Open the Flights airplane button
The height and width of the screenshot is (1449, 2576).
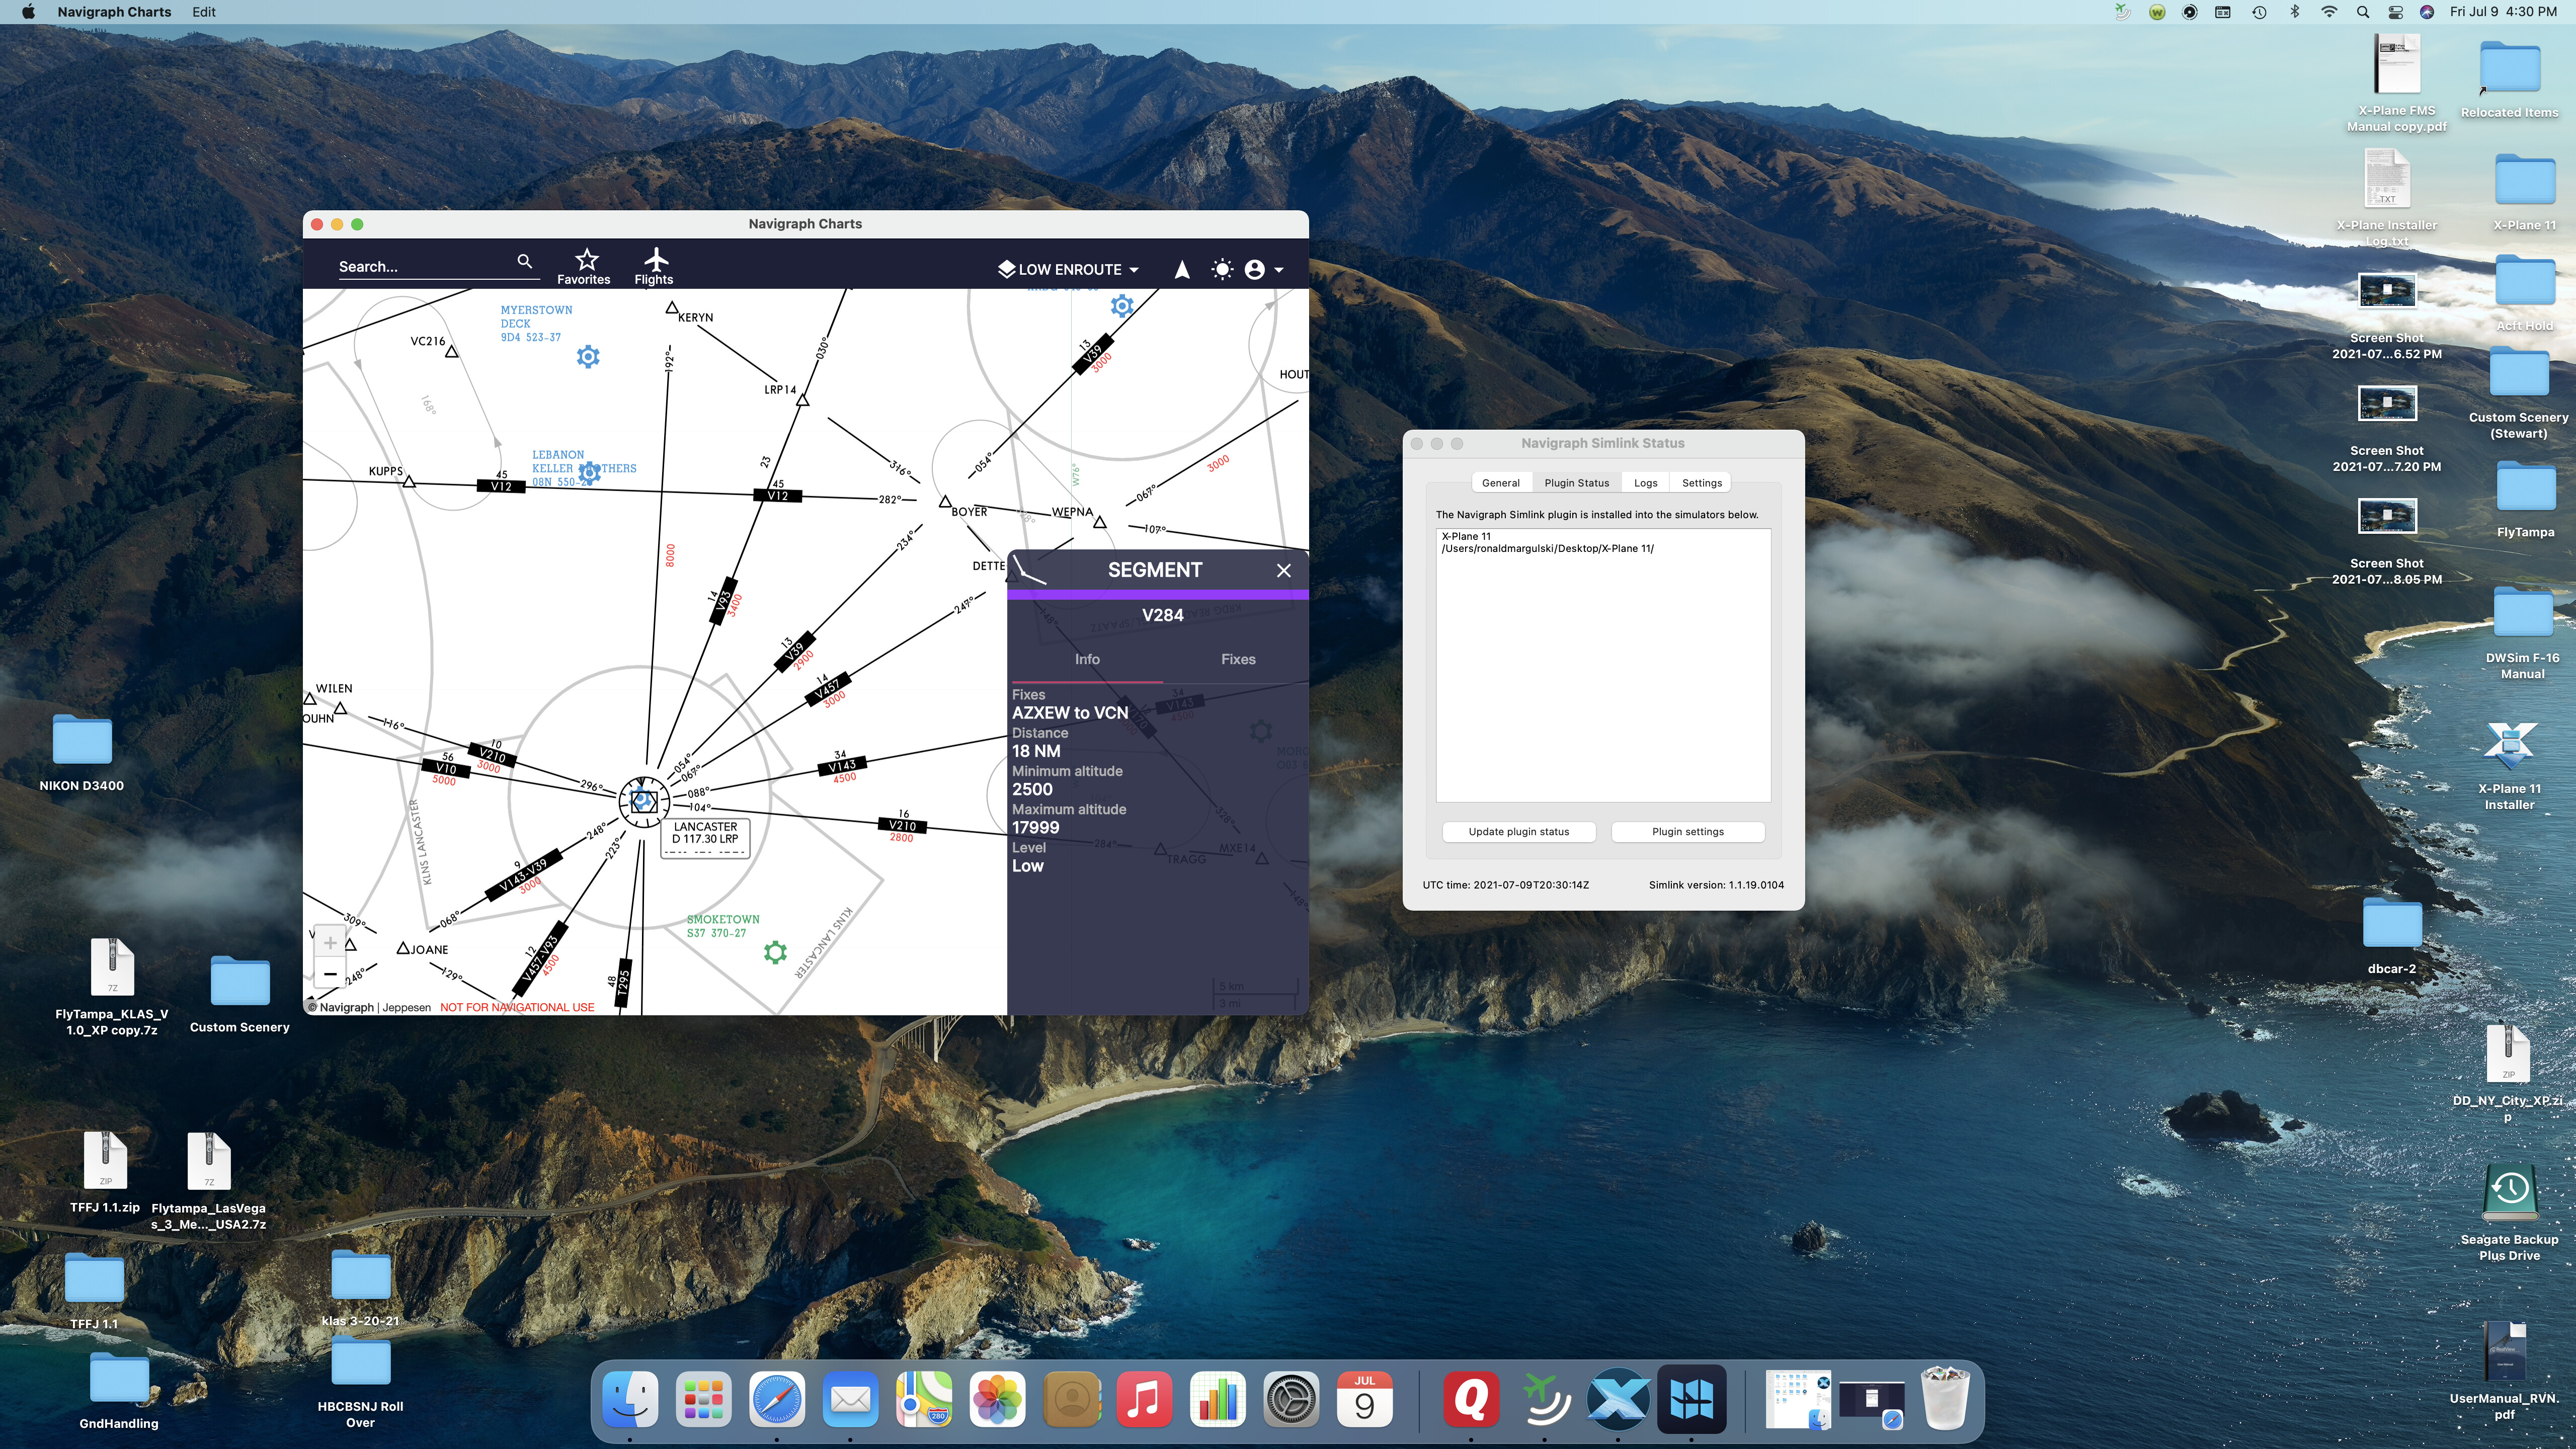[x=654, y=266]
